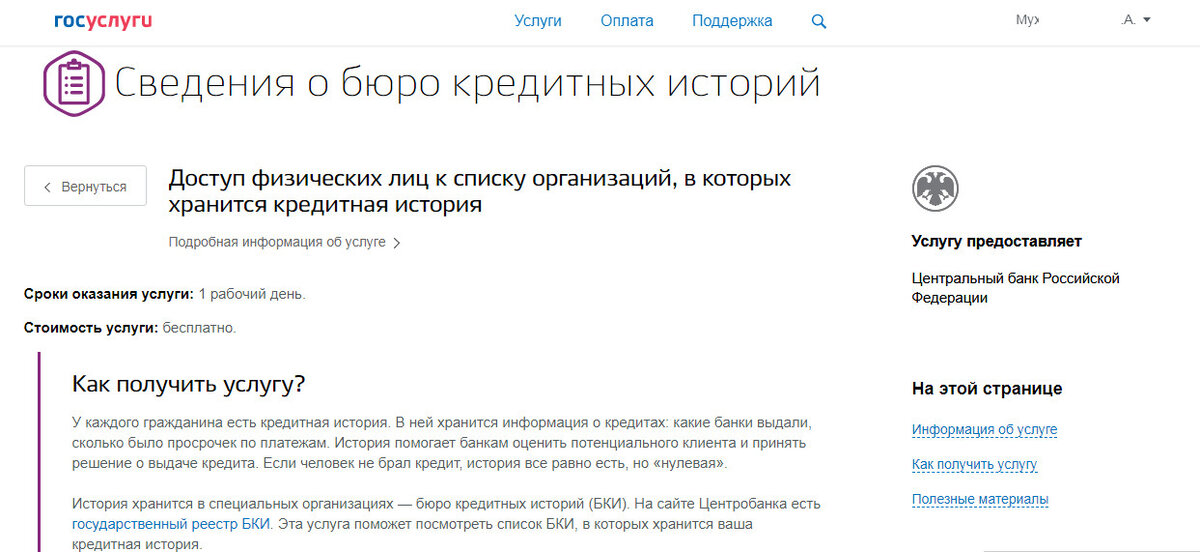Click the search magnifier icon
Screen dimensions: 1200x552
click(819, 21)
